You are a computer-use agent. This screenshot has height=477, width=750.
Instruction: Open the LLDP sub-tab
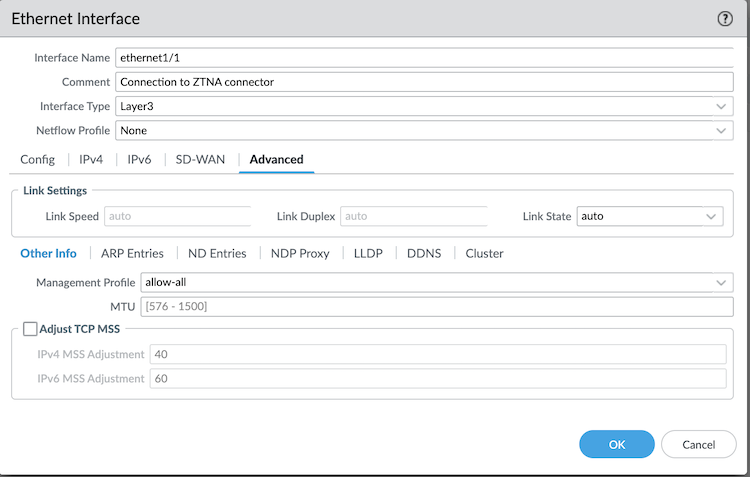(368, 254)
